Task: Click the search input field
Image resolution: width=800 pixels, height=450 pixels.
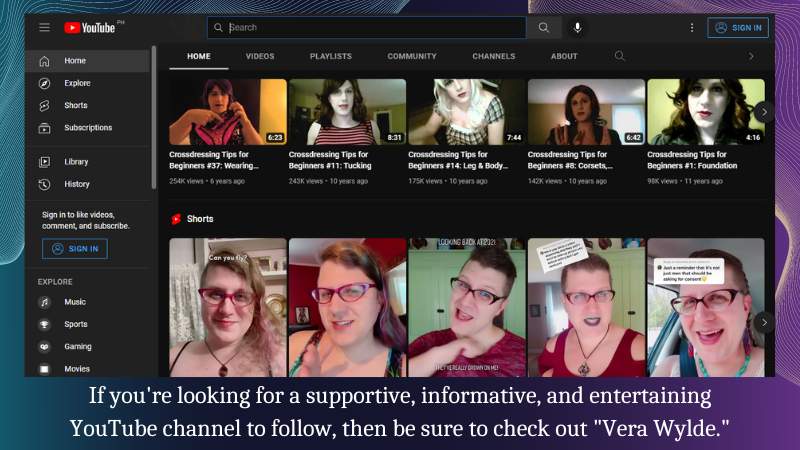Action: [370, 28]
